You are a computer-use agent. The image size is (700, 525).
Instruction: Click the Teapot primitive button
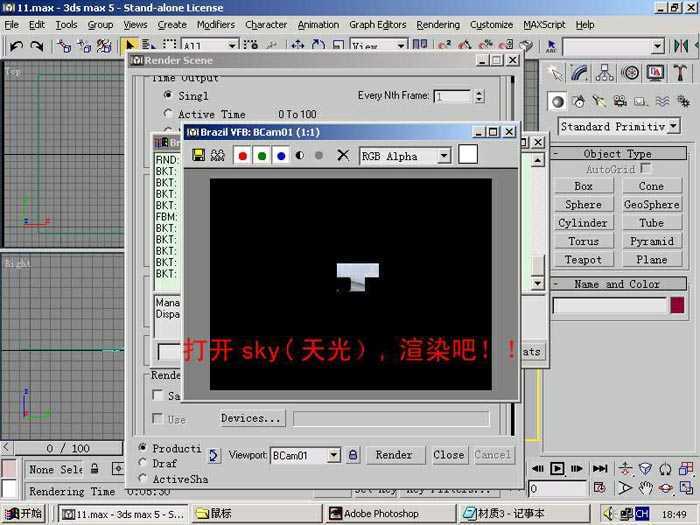point(583,259)
